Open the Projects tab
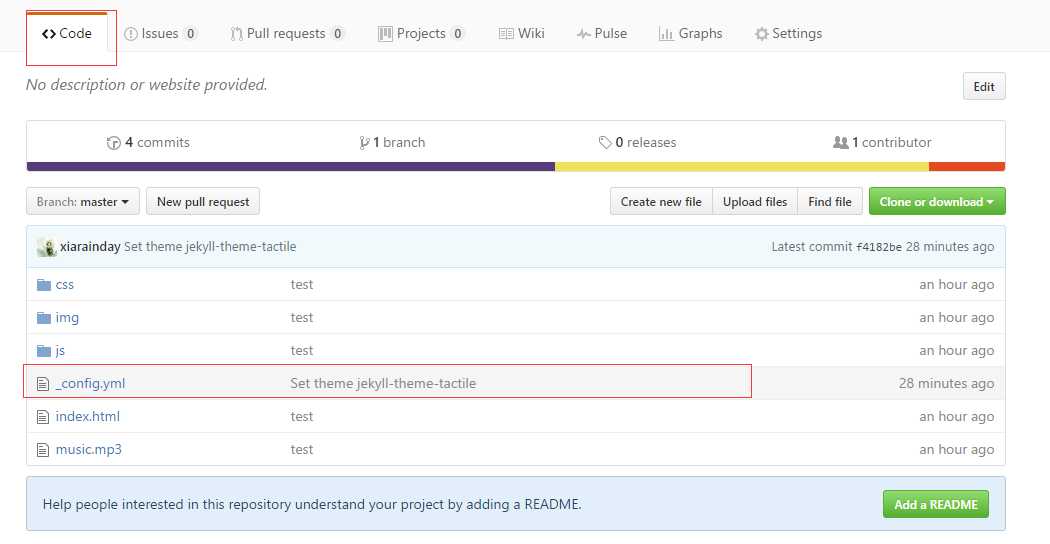The height and width of the screenshot is (544, 1050). coord(421,33)
